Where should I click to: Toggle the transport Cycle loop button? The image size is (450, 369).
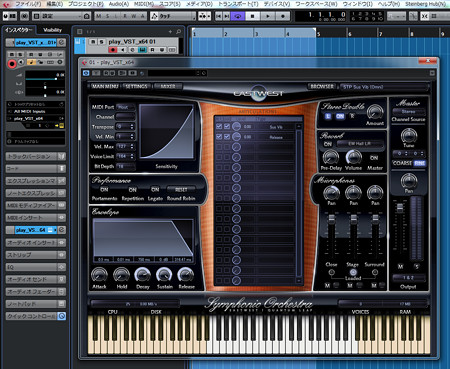238,16
